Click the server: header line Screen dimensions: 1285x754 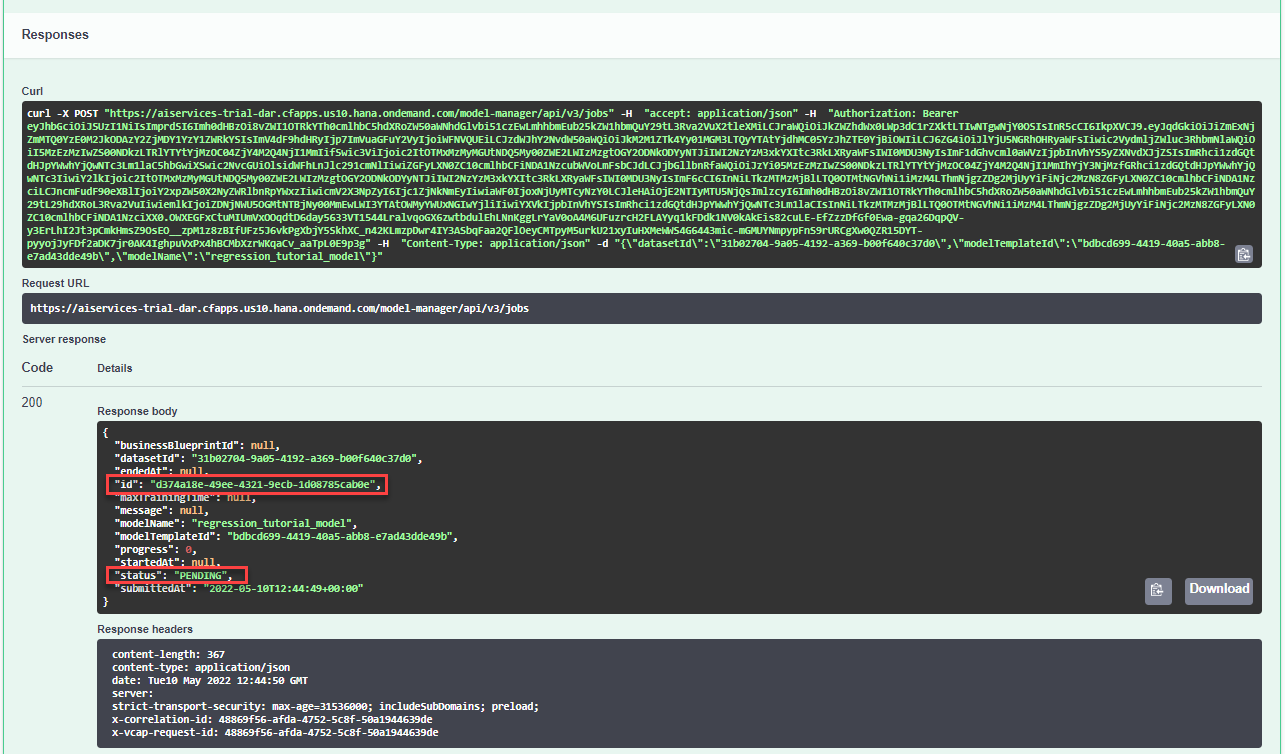coord(134,693)
